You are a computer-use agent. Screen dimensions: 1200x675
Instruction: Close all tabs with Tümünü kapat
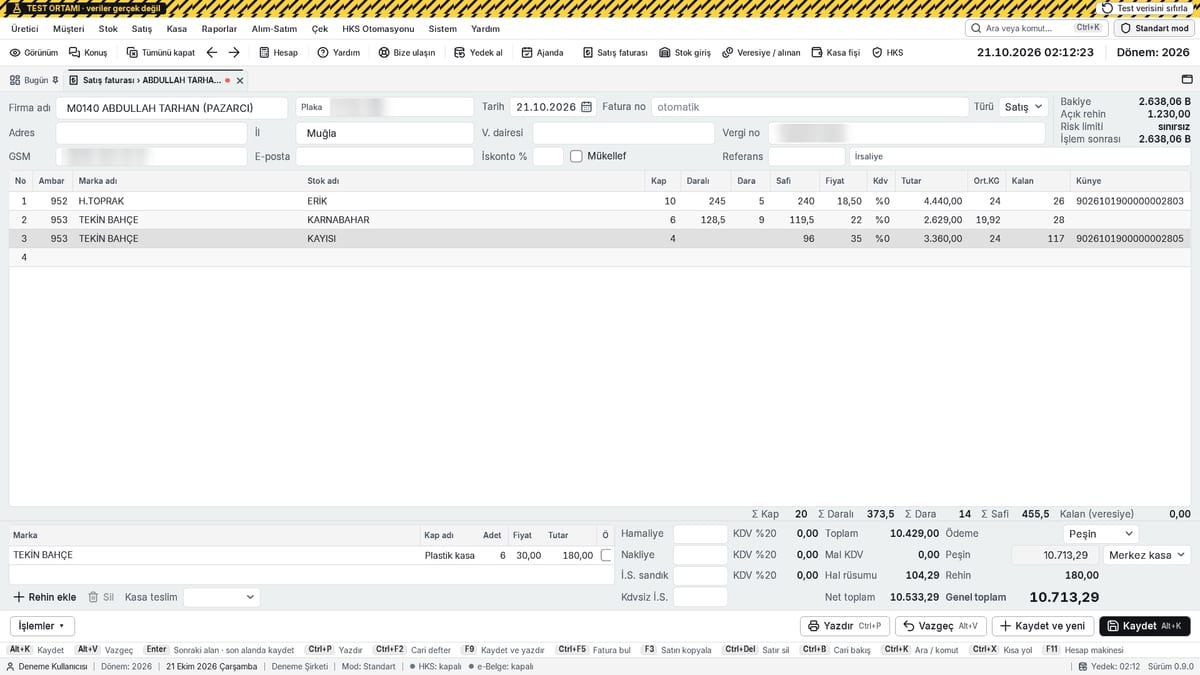coord(160,52)
